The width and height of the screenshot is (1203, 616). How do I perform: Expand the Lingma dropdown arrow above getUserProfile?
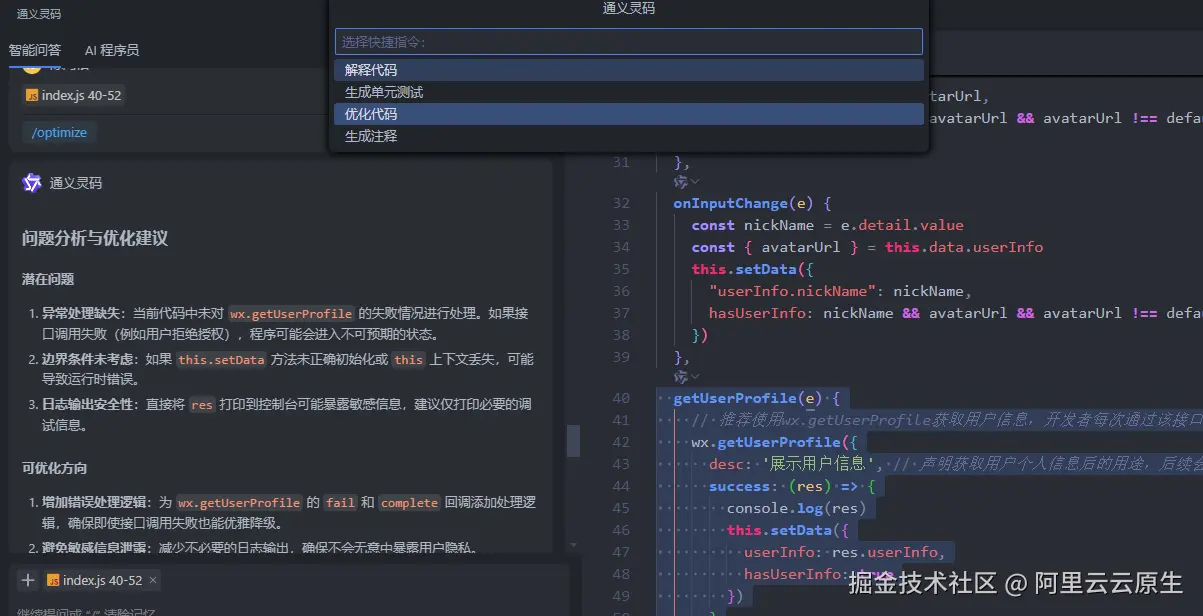[x=695, y=377]
